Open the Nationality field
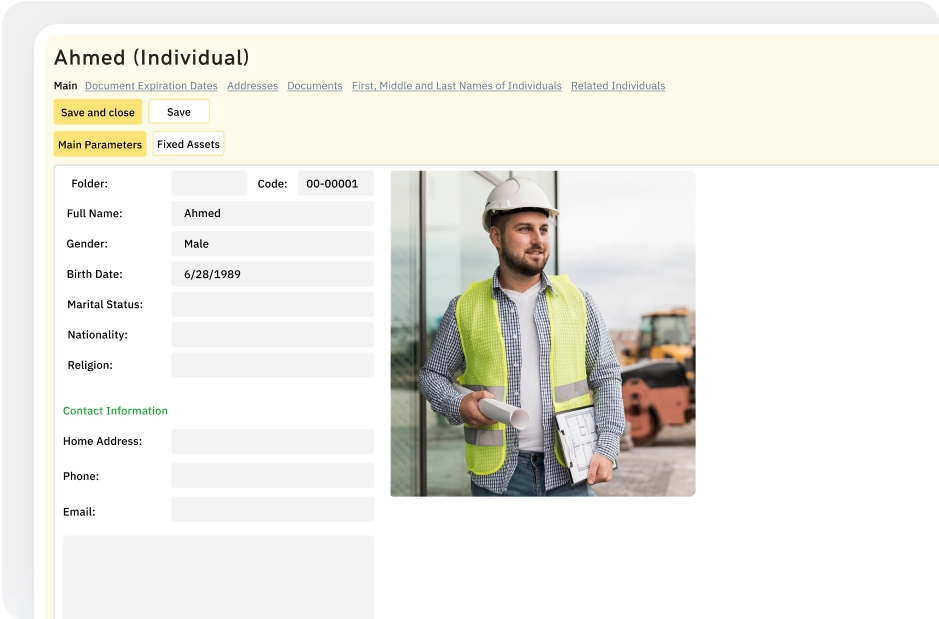 272,335
